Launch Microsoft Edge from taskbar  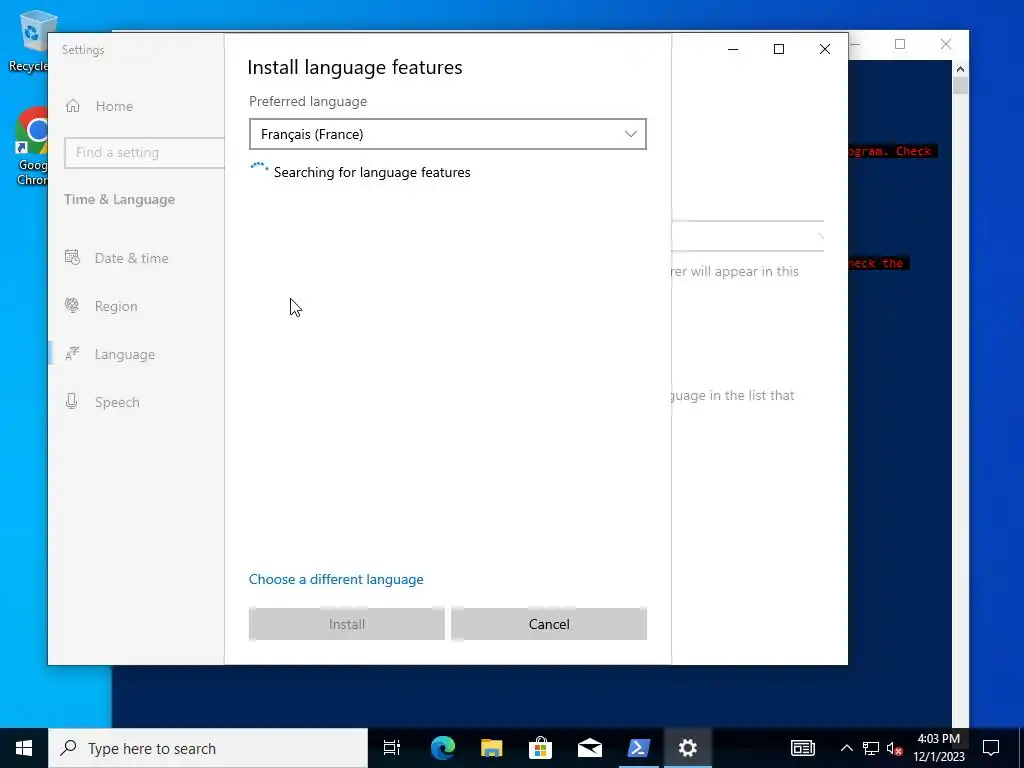[442, 748]
